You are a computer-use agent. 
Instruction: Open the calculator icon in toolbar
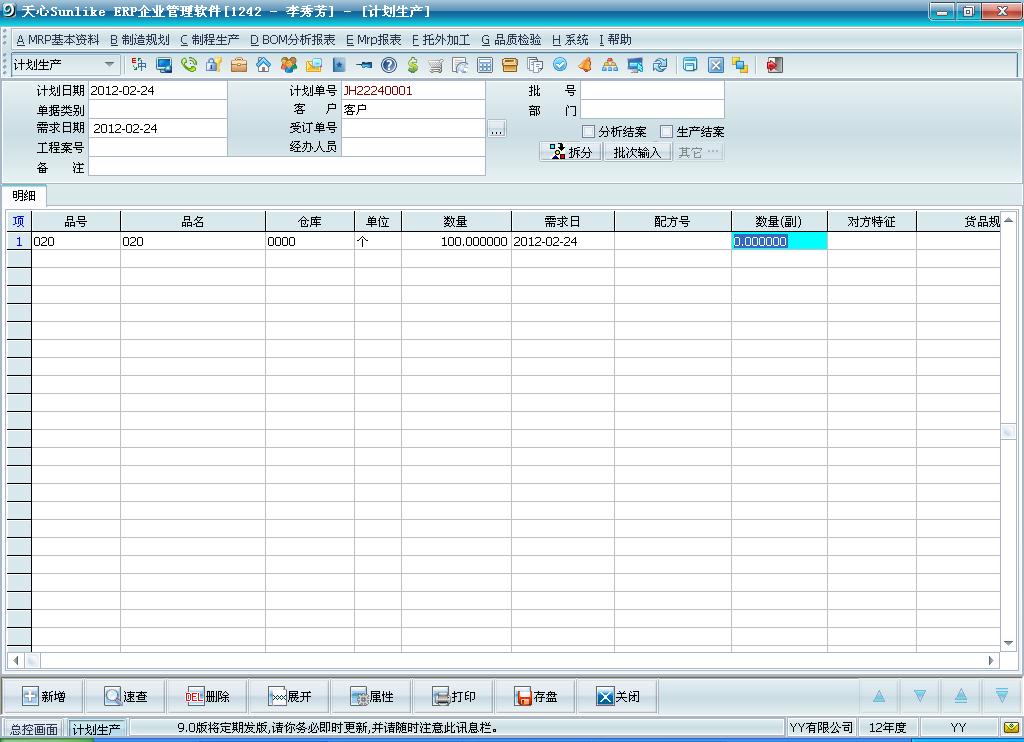(485, 65)
